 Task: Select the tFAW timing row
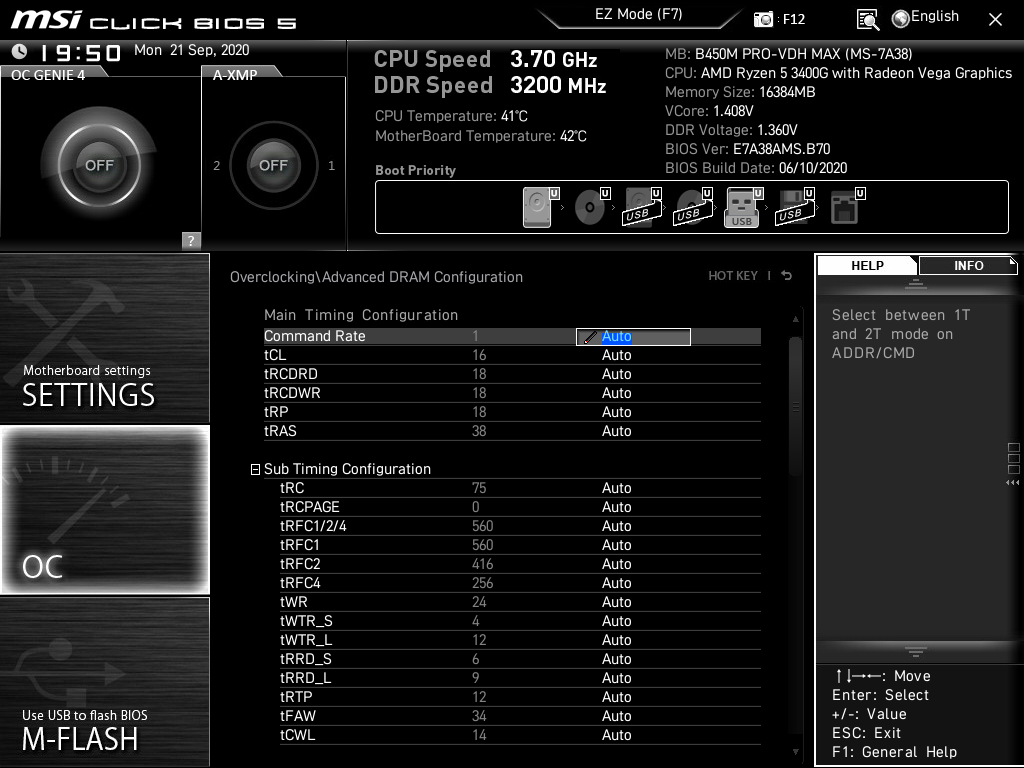(x=520, y=716)
